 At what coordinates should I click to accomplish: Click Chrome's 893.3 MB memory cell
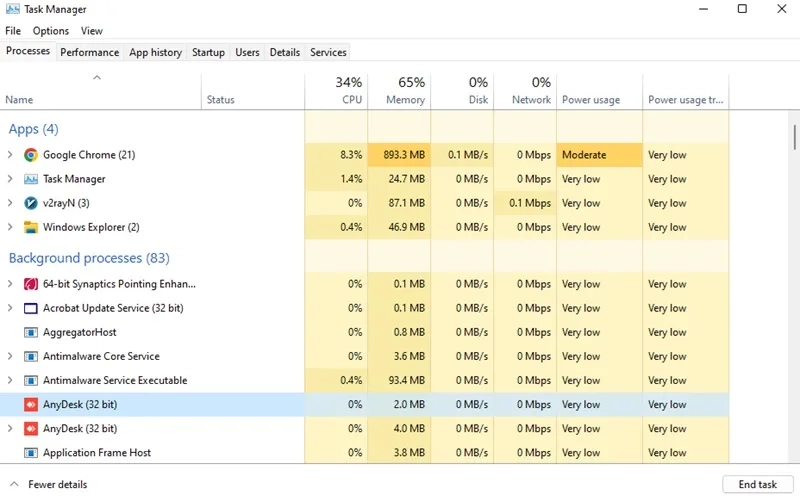click(x=399, y=155)
